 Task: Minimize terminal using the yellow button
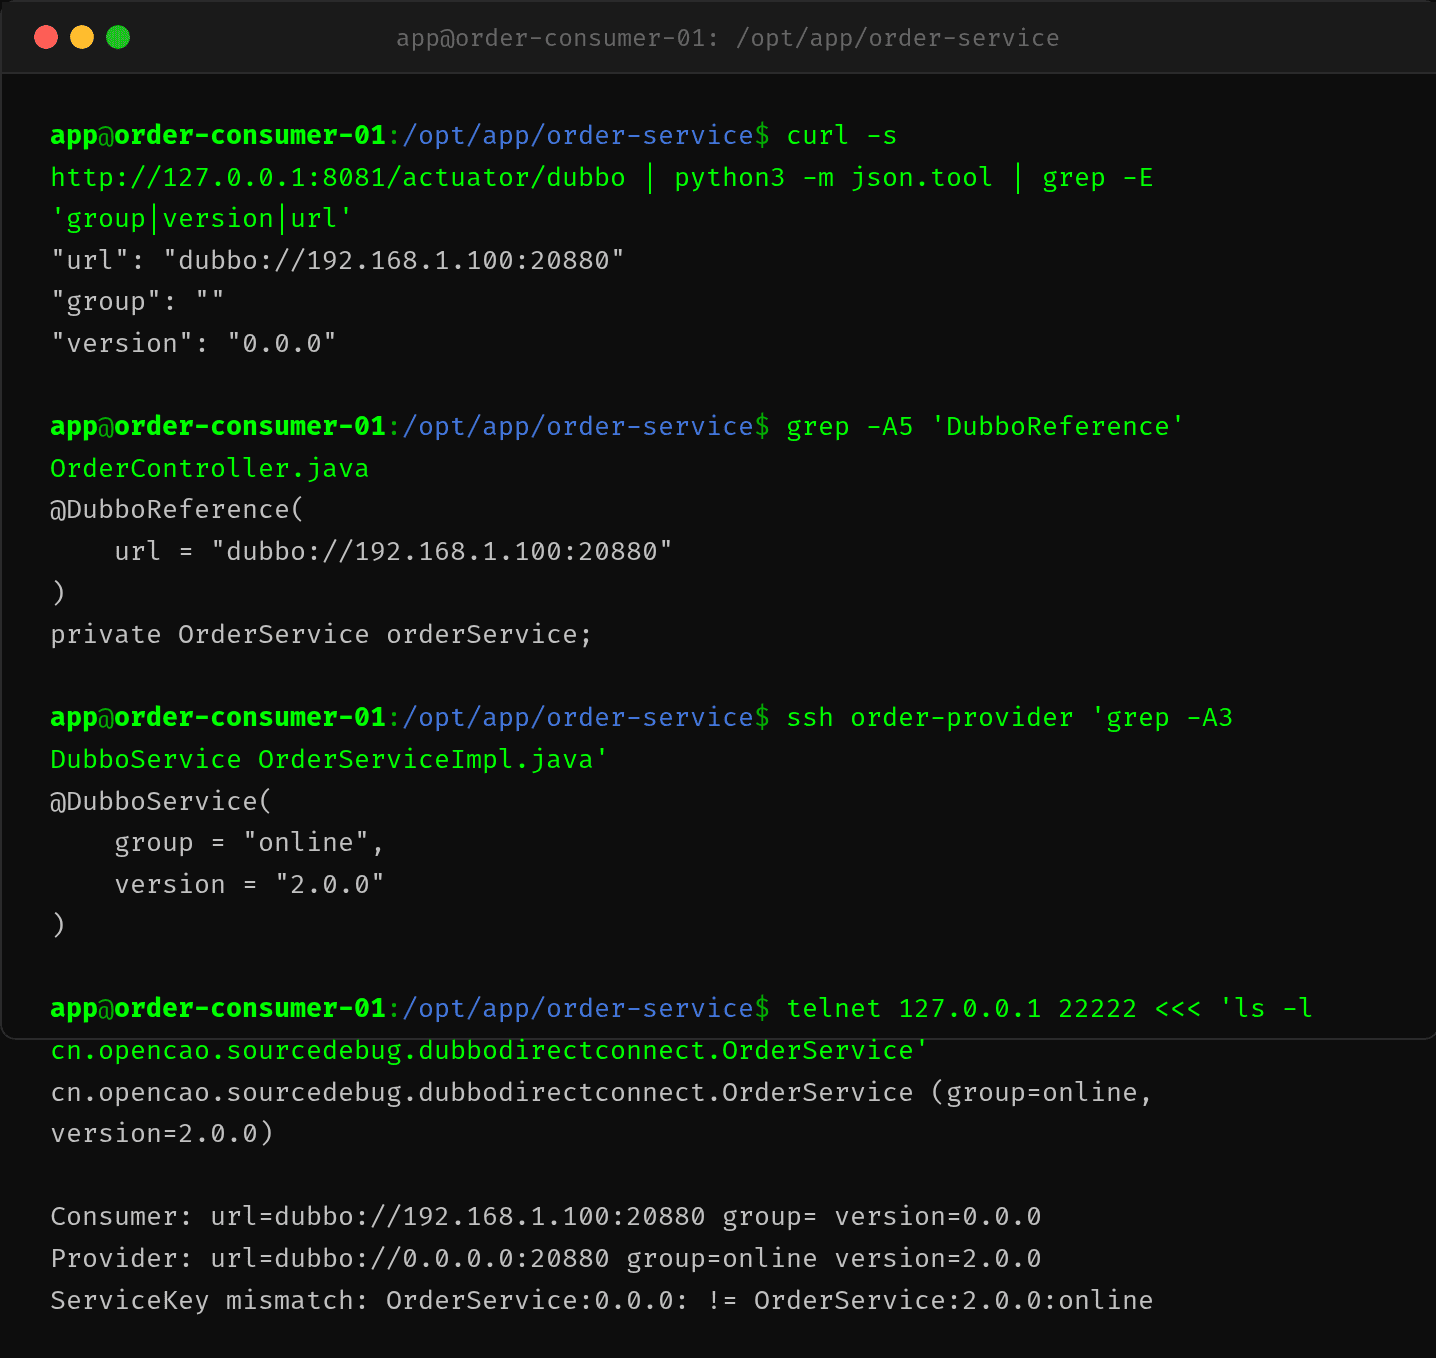pos(82,37)
